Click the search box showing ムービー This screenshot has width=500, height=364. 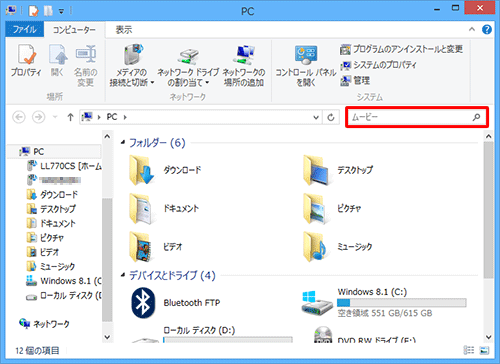click(x=417, y=117)
